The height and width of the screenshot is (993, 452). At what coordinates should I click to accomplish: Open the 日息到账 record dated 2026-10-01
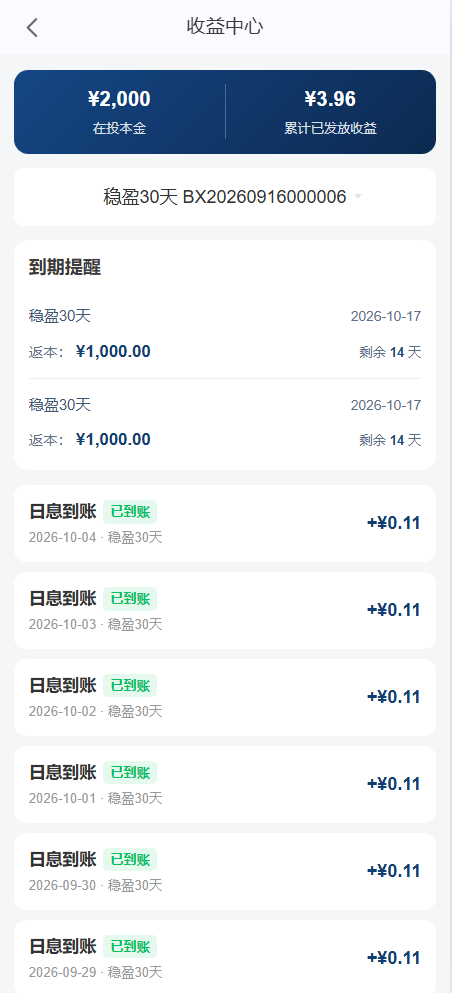point(225,784)
